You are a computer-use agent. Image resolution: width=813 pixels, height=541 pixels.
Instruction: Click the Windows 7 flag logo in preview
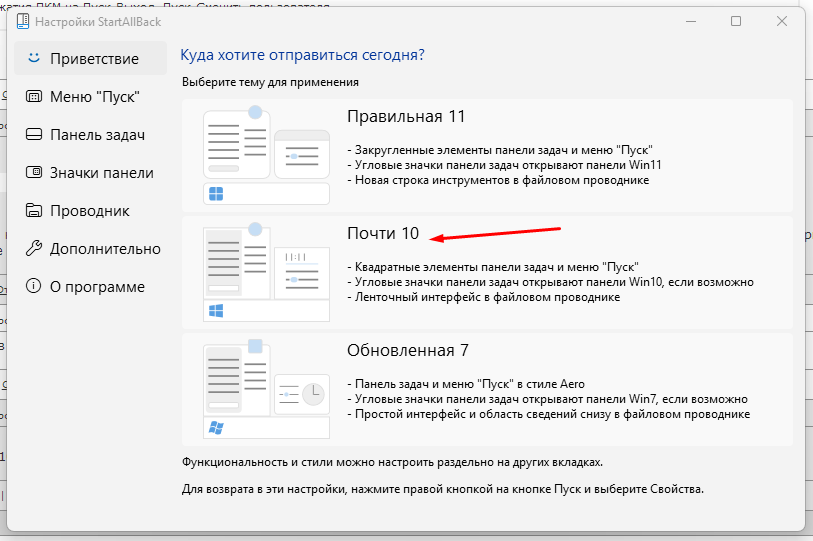(216, 428)
